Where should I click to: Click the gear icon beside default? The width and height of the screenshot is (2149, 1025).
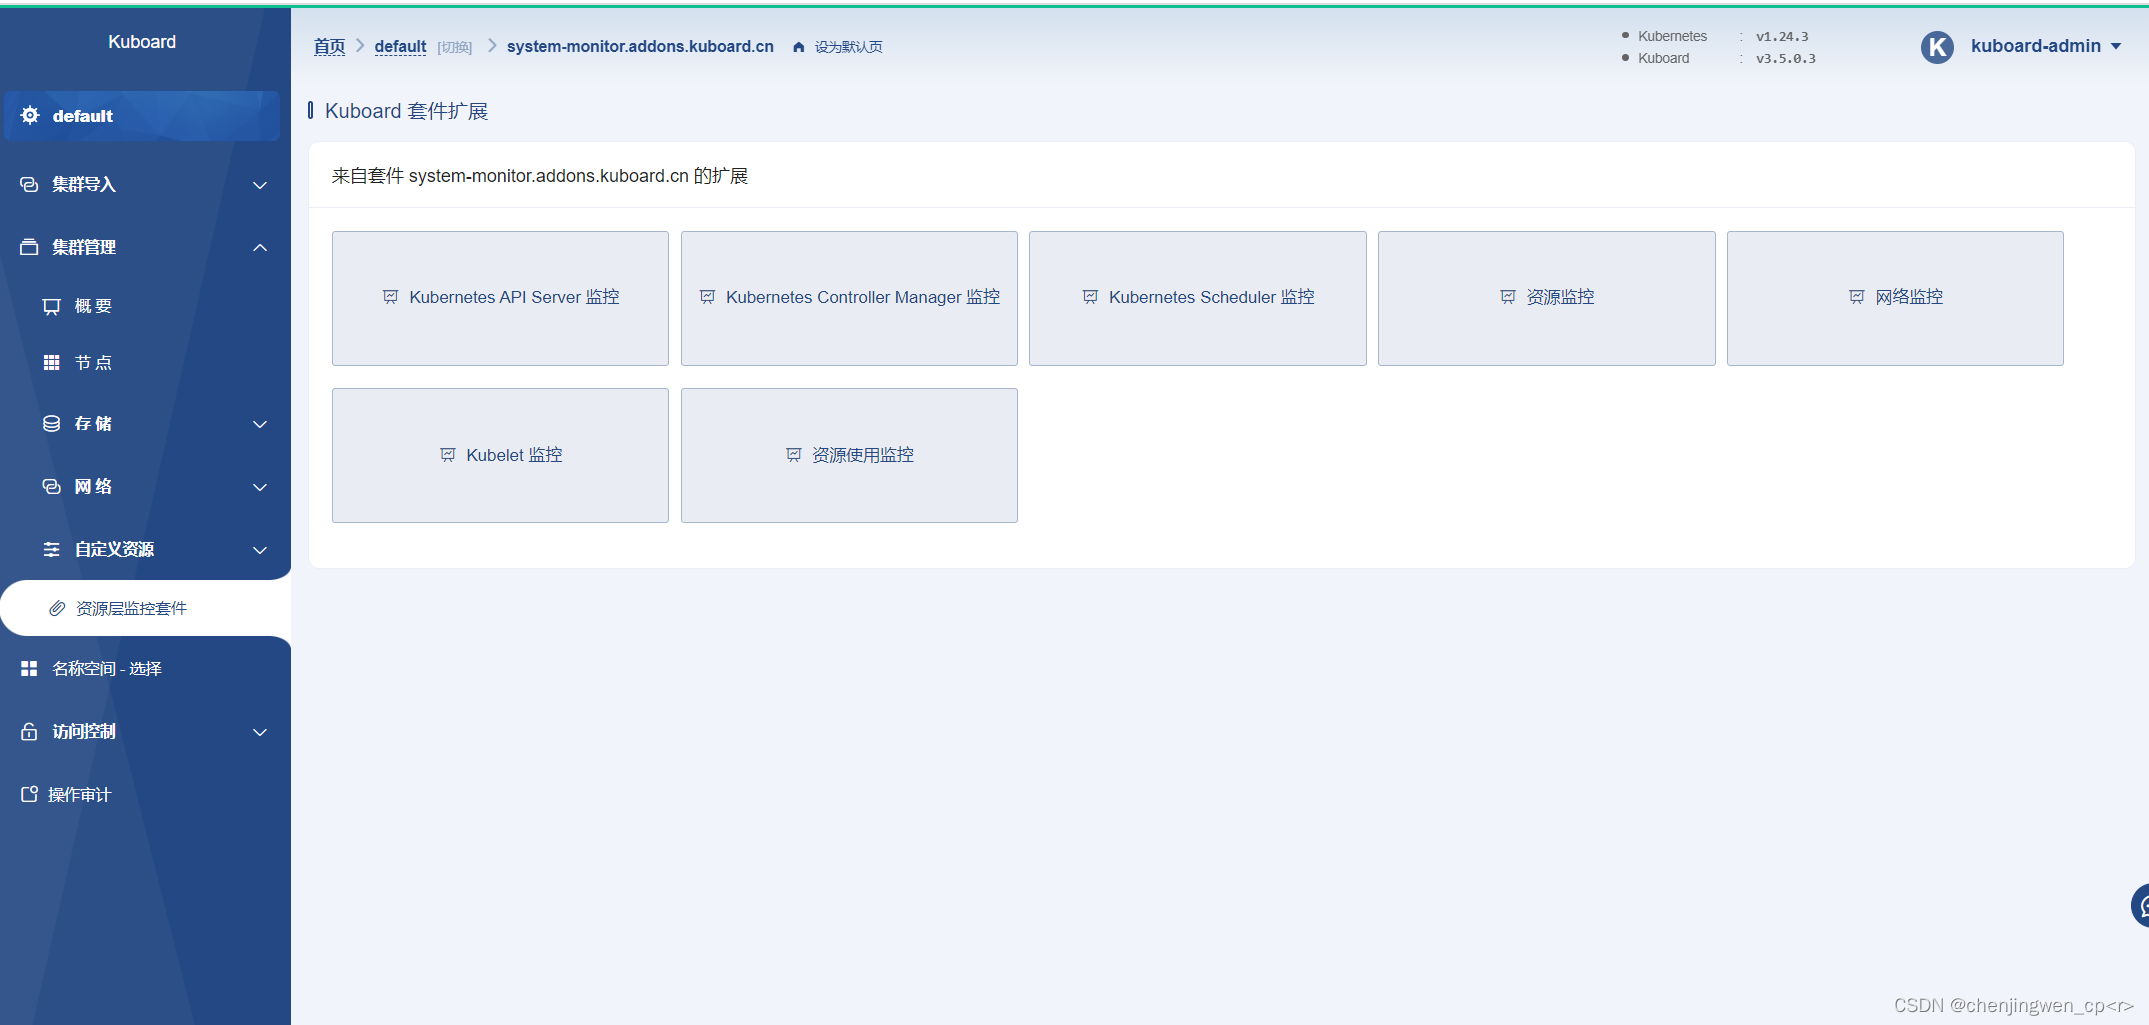coord(30,116)
